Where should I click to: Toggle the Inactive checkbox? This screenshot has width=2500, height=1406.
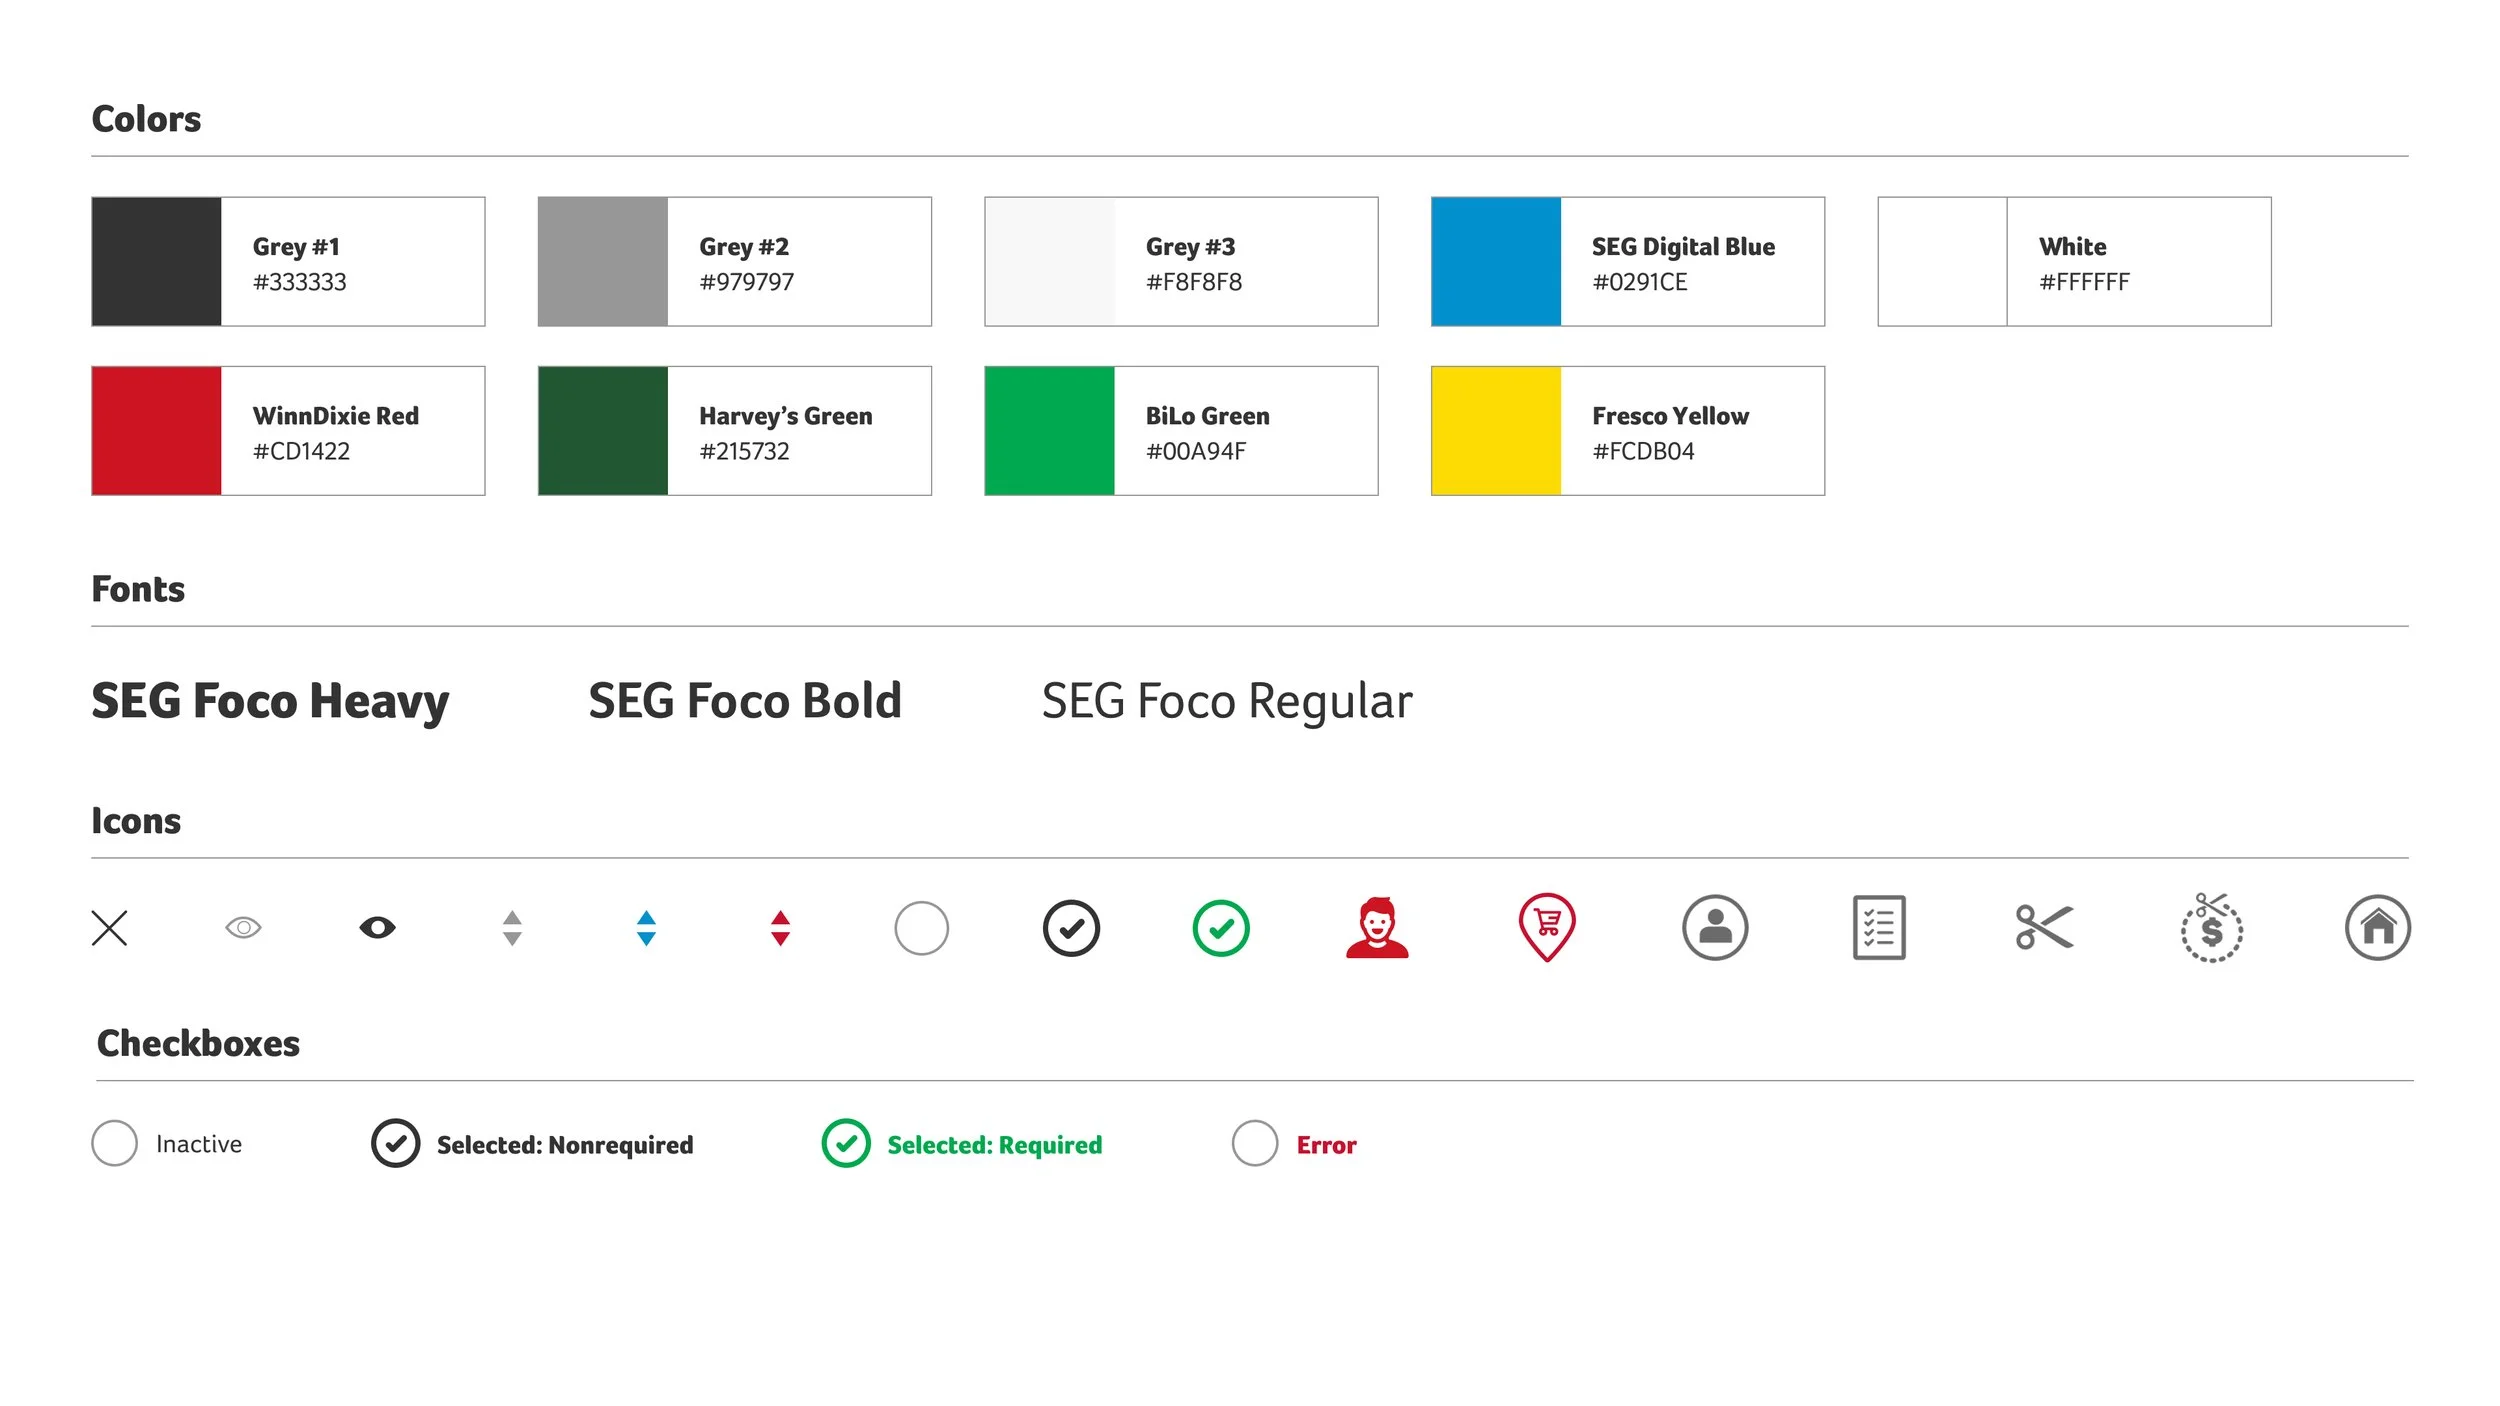click(114, 1143)
